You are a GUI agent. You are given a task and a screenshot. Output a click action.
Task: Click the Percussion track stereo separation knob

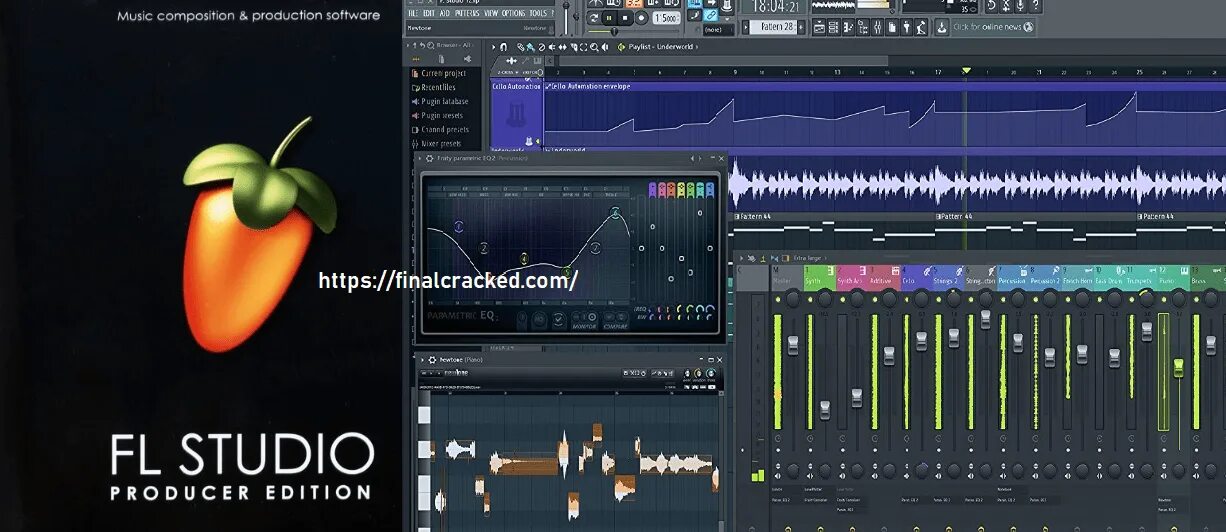pos(1018,471)
